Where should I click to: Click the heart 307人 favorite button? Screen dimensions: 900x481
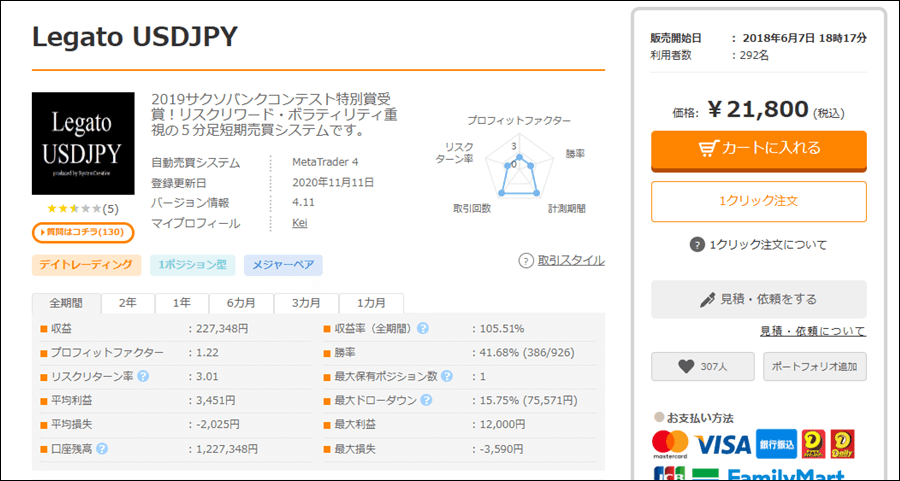[703, 366]
